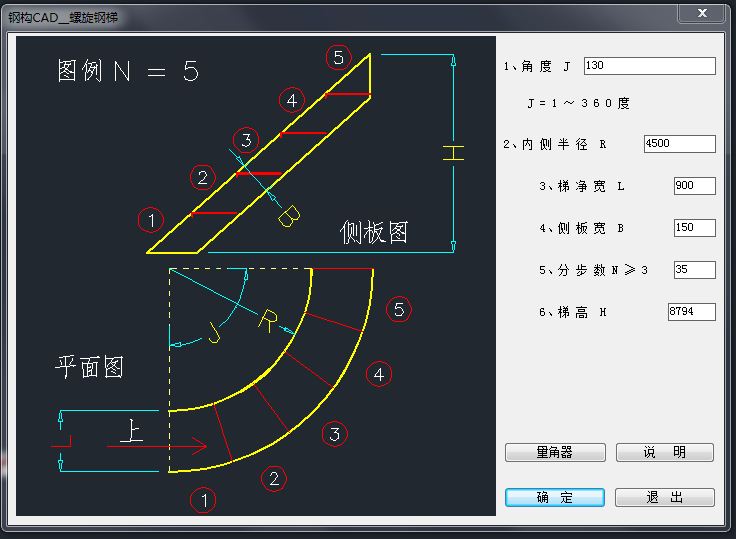
Task: Click the 平面图 caption in the diagram
Action: point(90,367)
